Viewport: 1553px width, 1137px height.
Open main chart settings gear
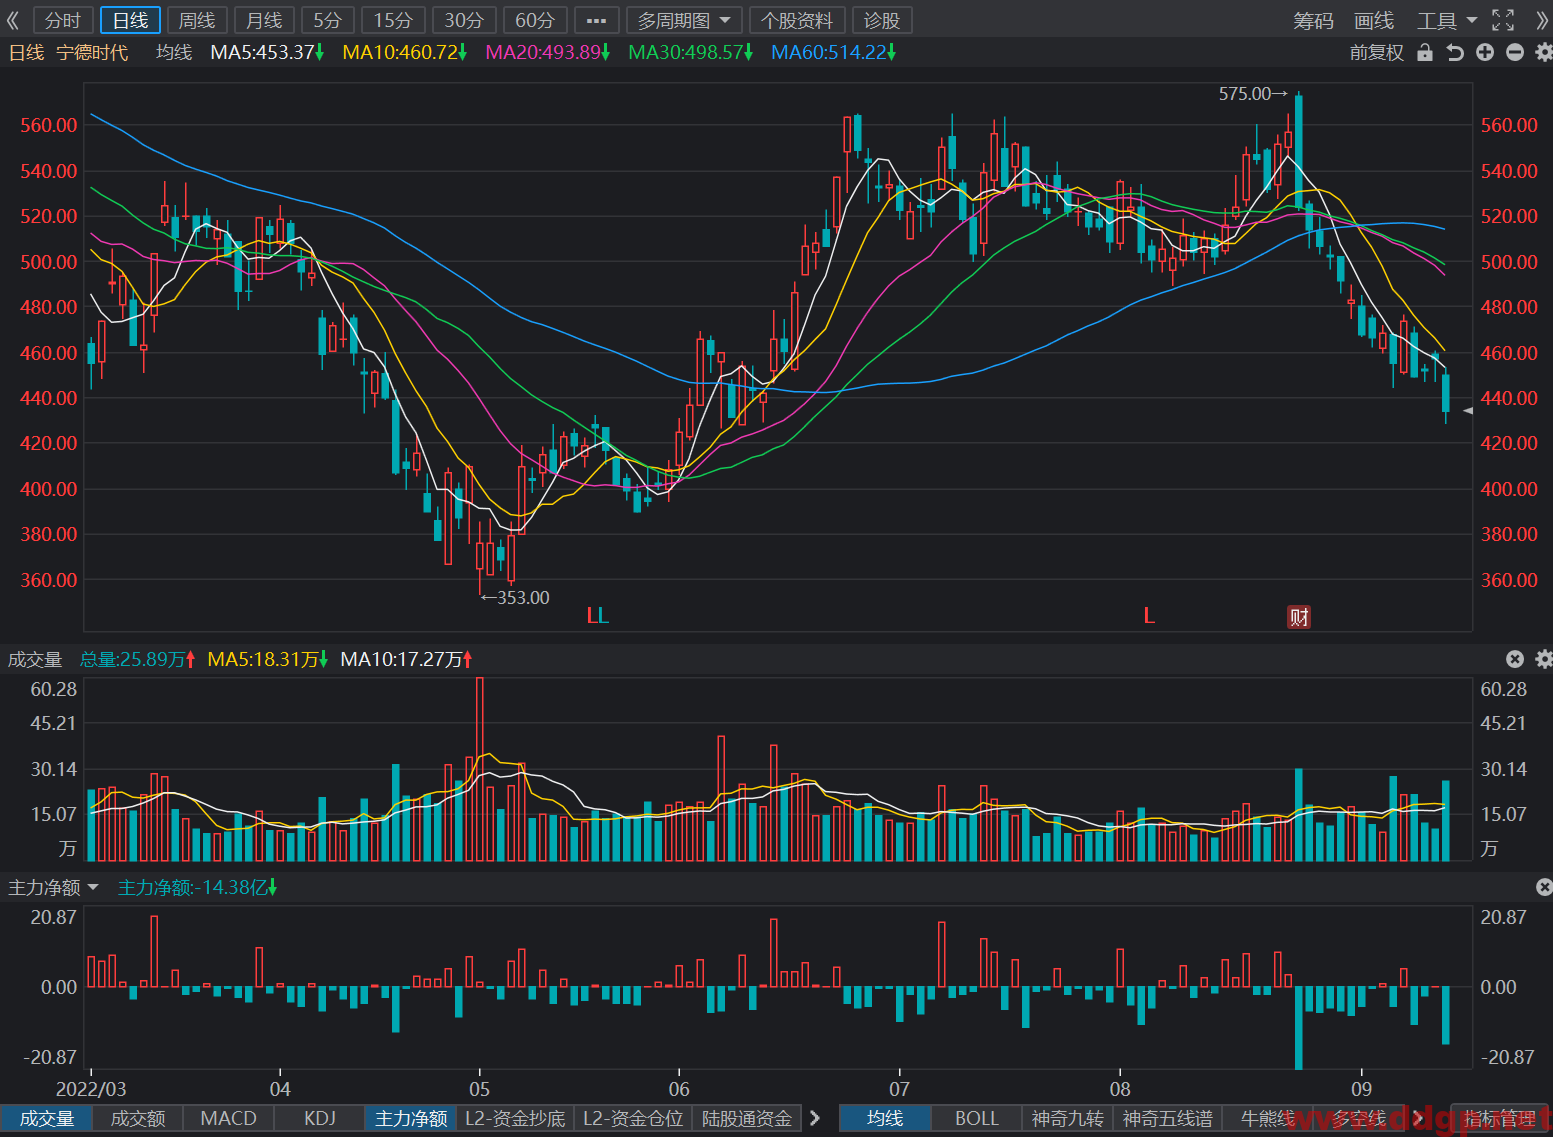(1543, 52)
